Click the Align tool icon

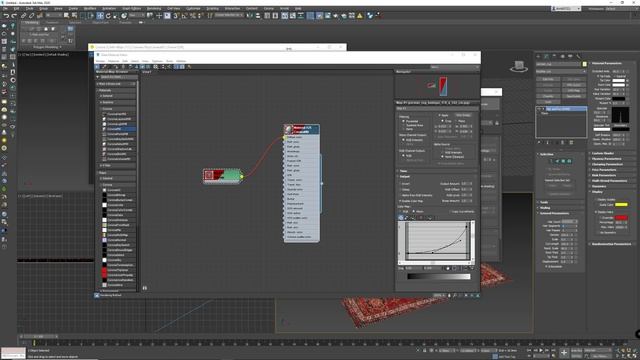tap(258, 16)
